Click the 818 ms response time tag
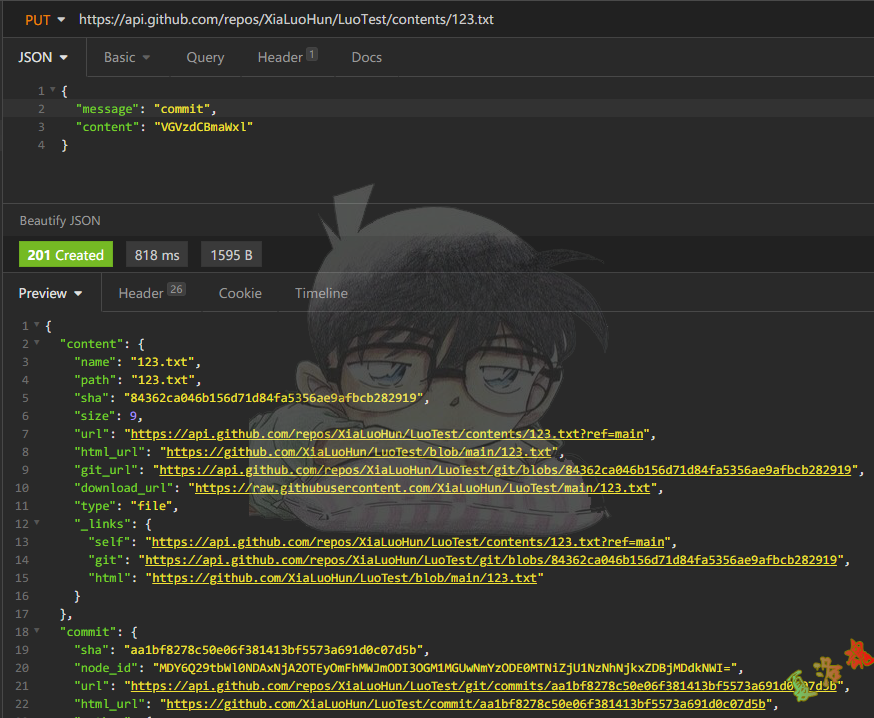The width and height of the screenshot is (874, 718). click(x=157, y=255)
